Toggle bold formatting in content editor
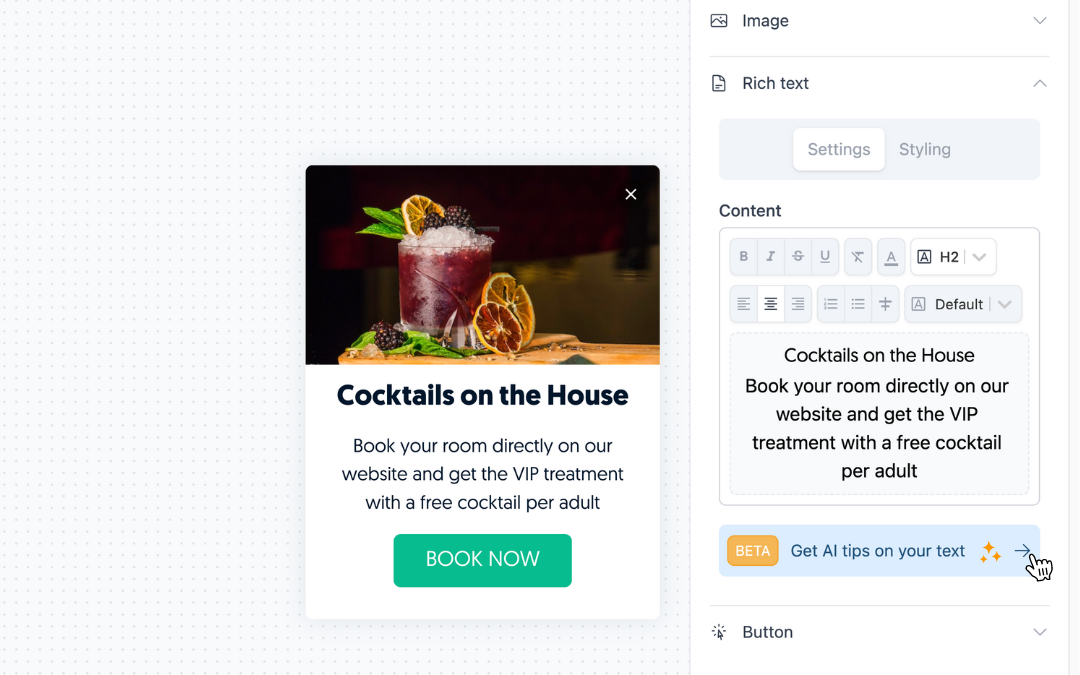Image resolution: width=1080 pixels, height=675 pixels. [x=743, y=256]
